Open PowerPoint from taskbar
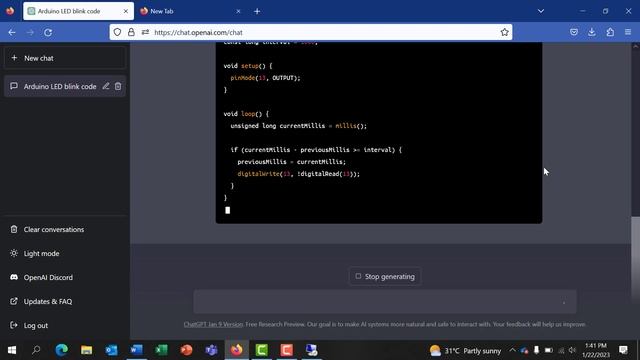 pos(187,350)
